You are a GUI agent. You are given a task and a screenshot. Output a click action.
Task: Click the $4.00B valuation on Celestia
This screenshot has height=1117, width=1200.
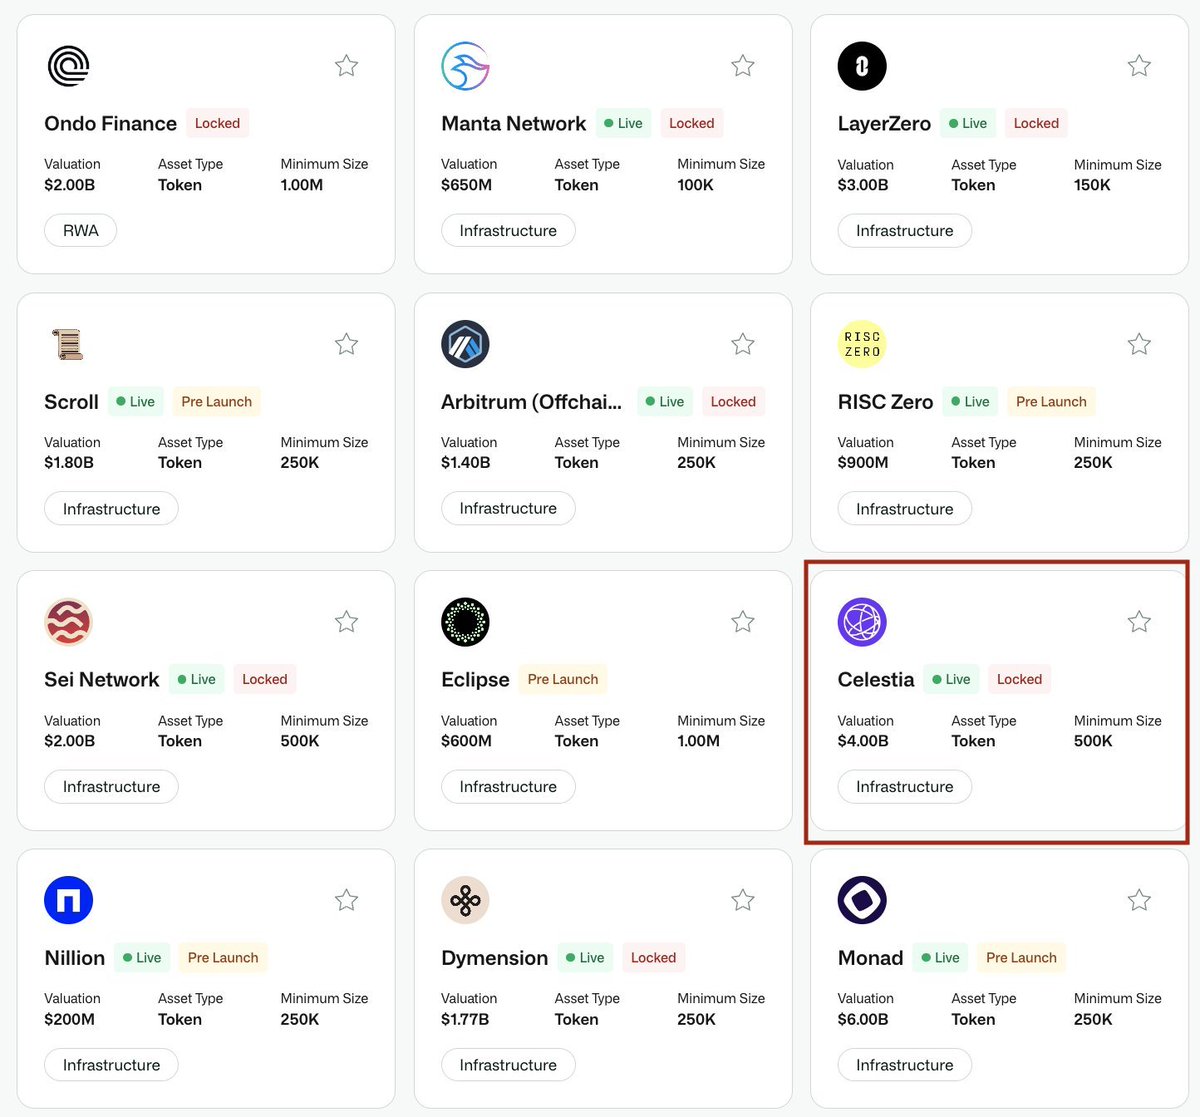click(x=863, y=741)
